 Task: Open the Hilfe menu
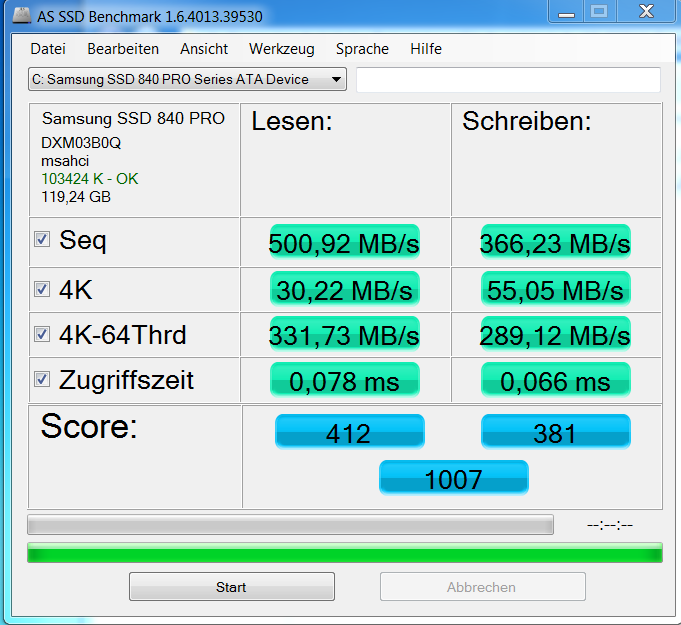pos(426,49)
